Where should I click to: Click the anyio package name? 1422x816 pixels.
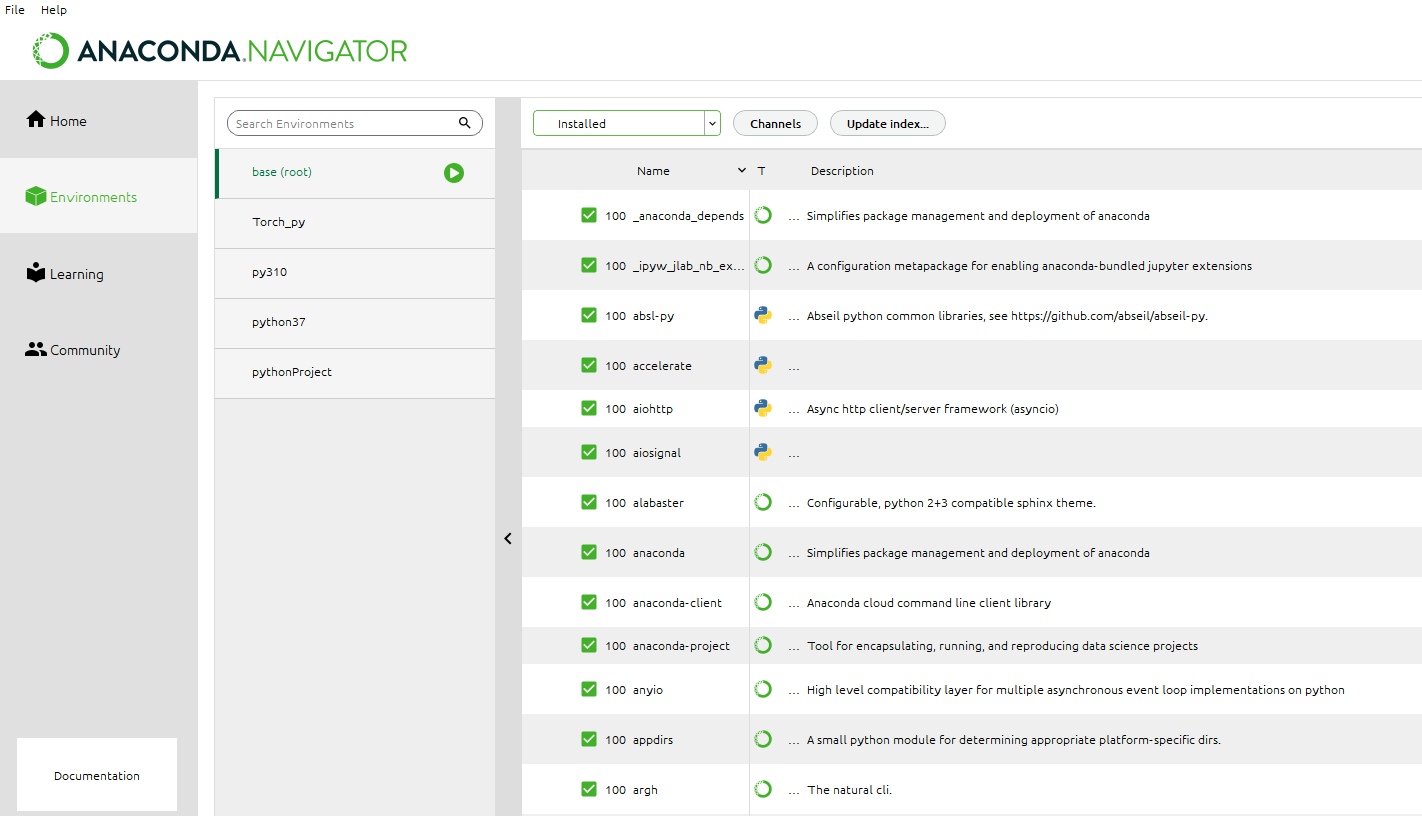tap(648, 689)
